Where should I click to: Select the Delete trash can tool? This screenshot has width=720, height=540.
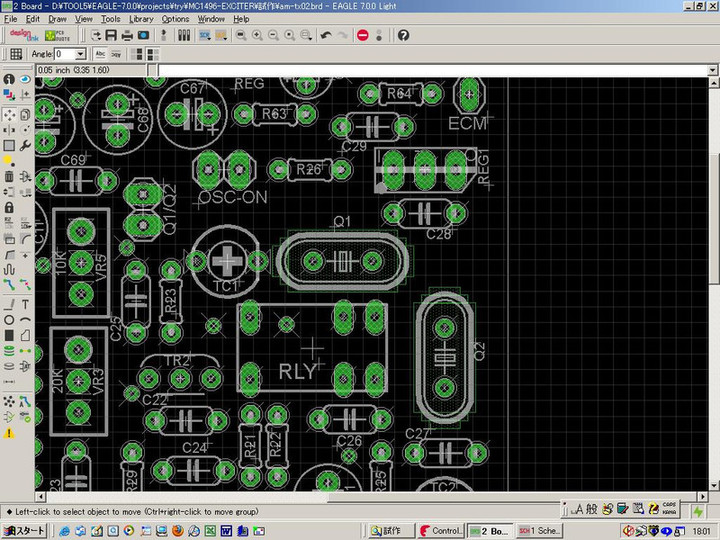click(x=9, y=176)
